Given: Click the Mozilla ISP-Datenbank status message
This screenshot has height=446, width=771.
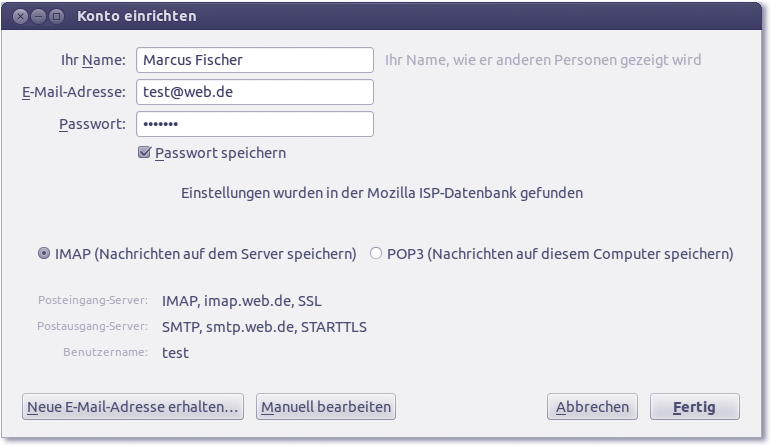Looking at the screenshot, I should pos(381,192).
